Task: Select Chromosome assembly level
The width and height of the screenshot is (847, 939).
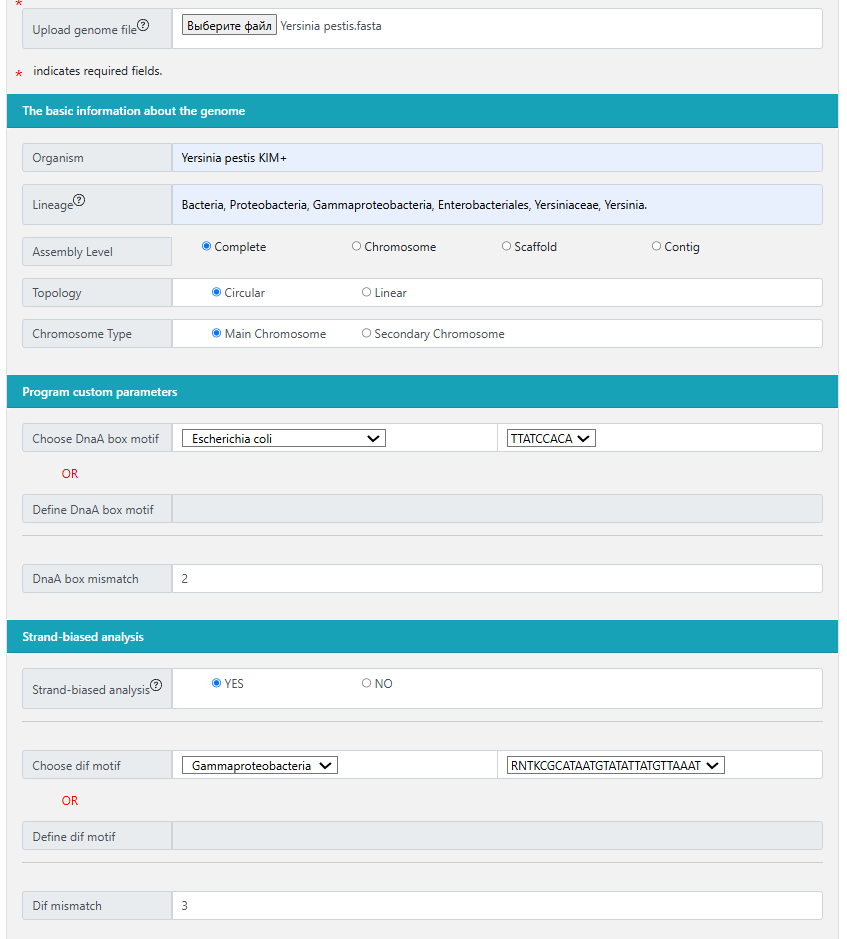Action: click(x=356, y=246)
